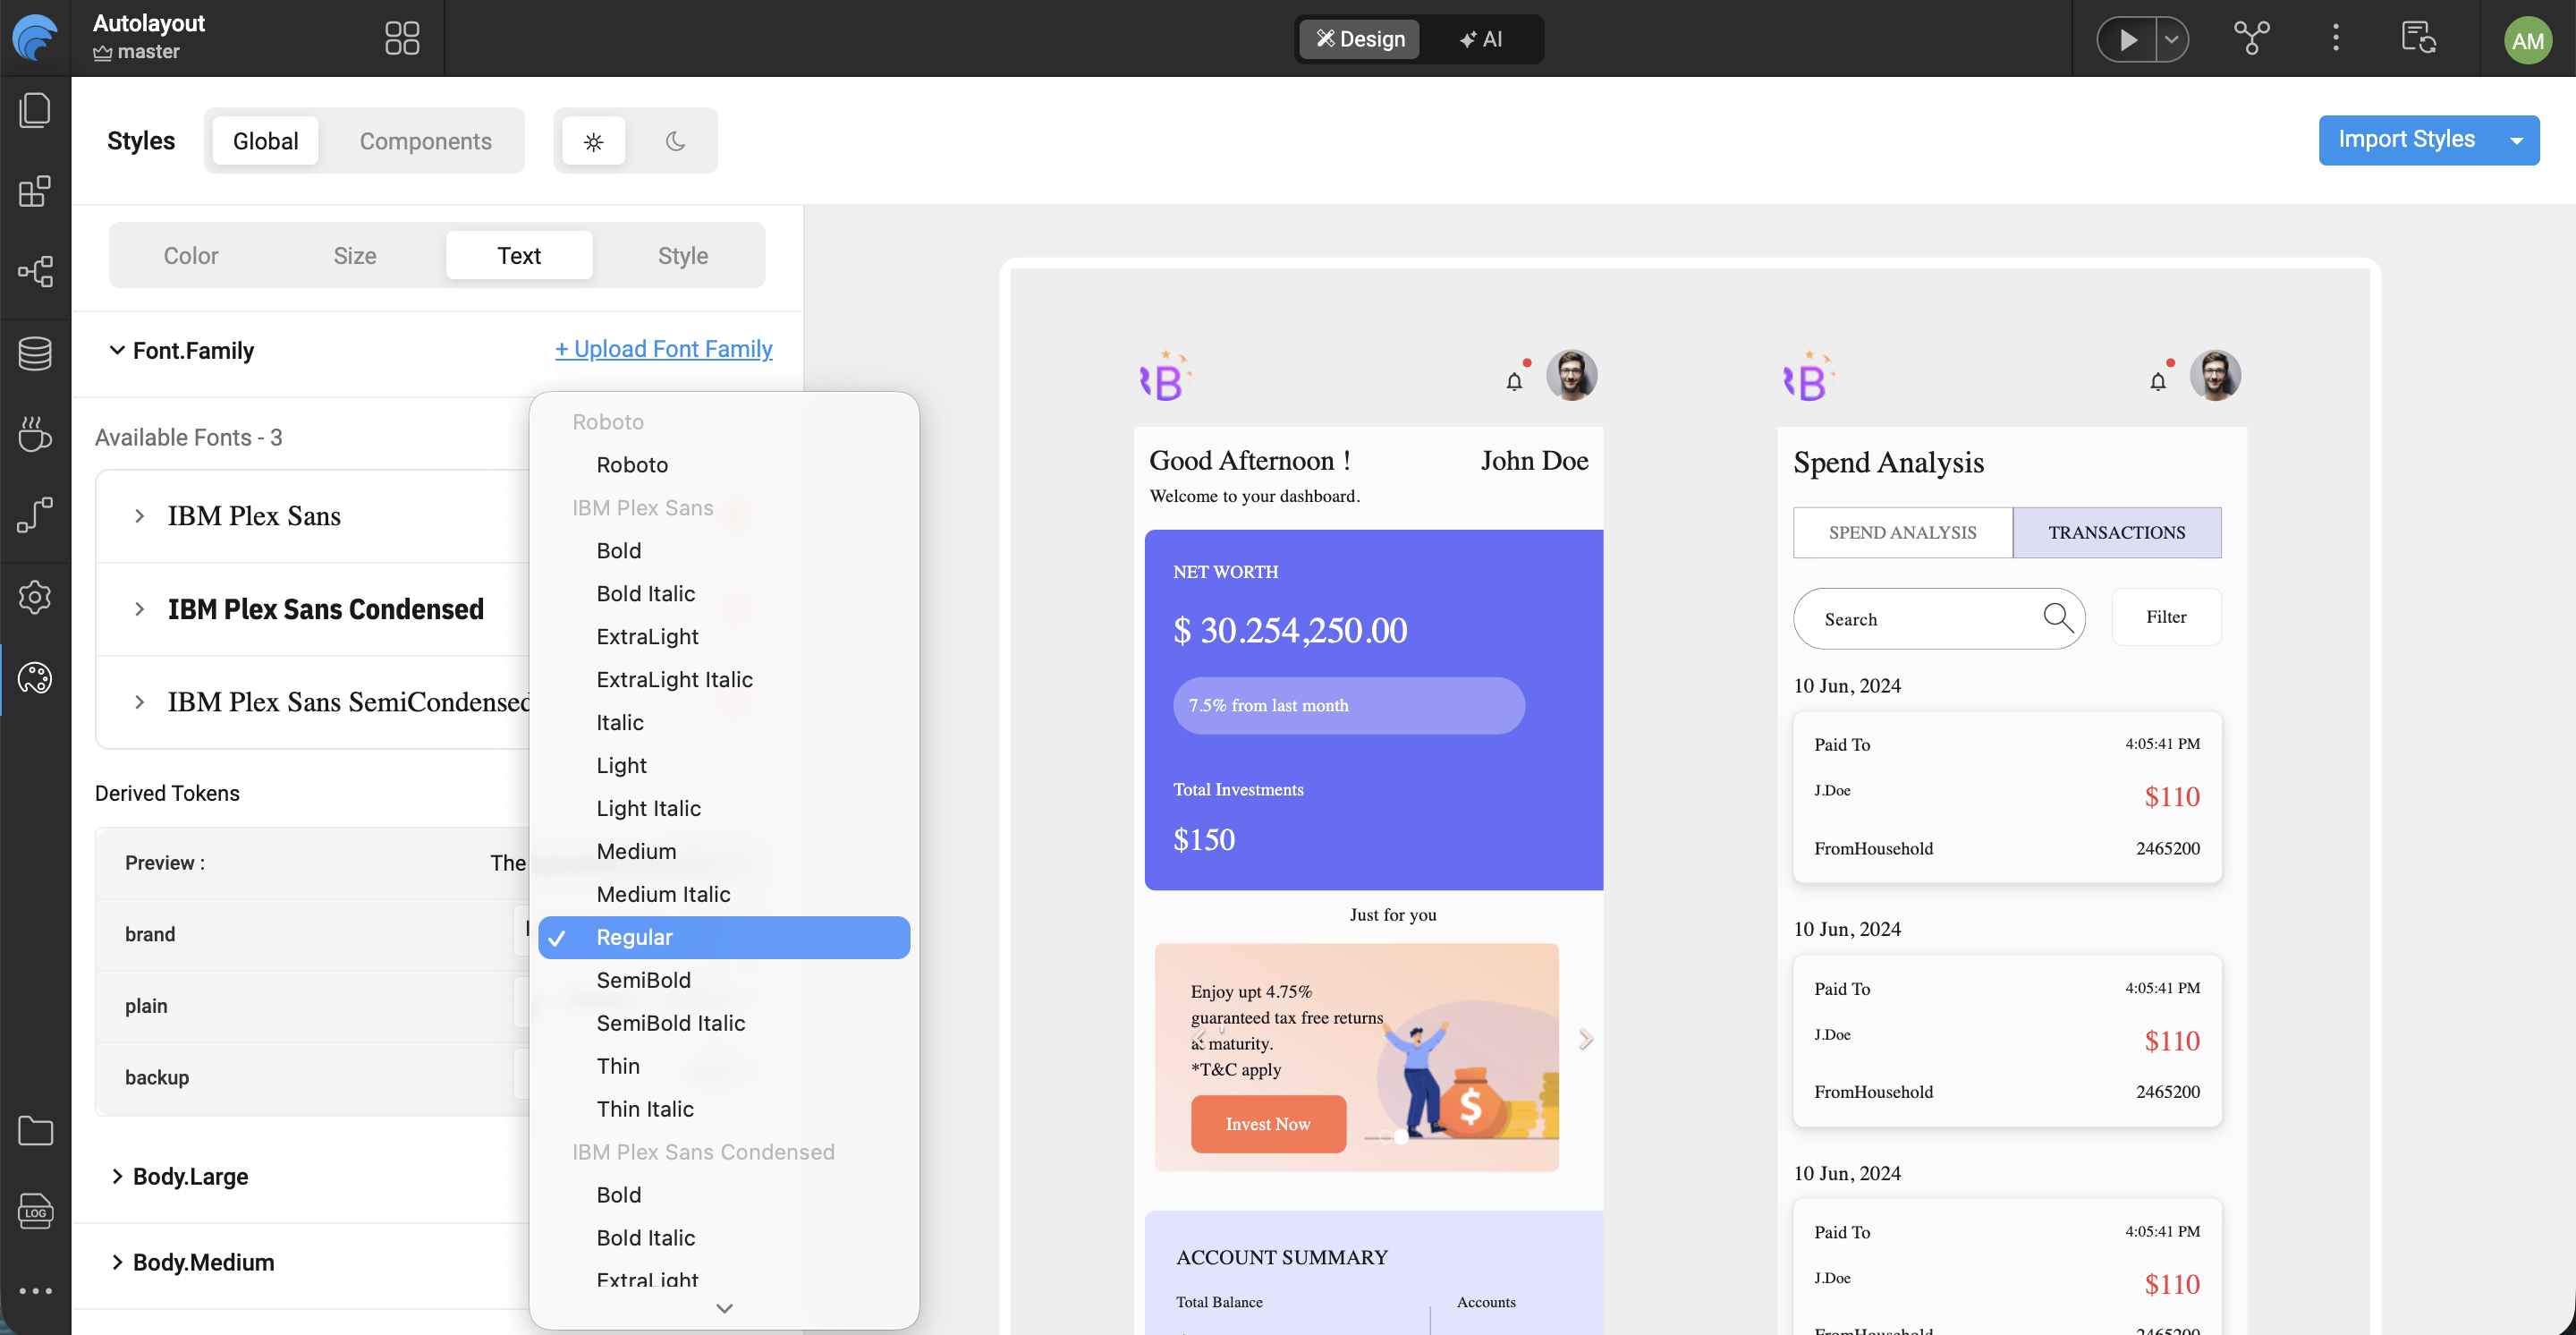
Task: Select the Components styles toggle
Action: coord(425,141)
